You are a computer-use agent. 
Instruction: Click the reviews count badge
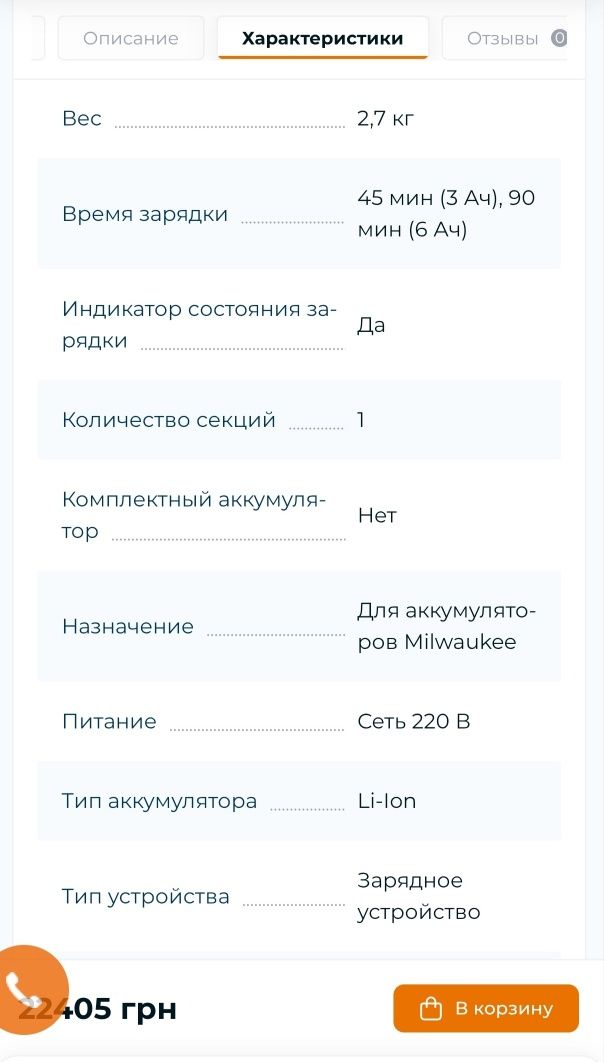click(559, 39)
